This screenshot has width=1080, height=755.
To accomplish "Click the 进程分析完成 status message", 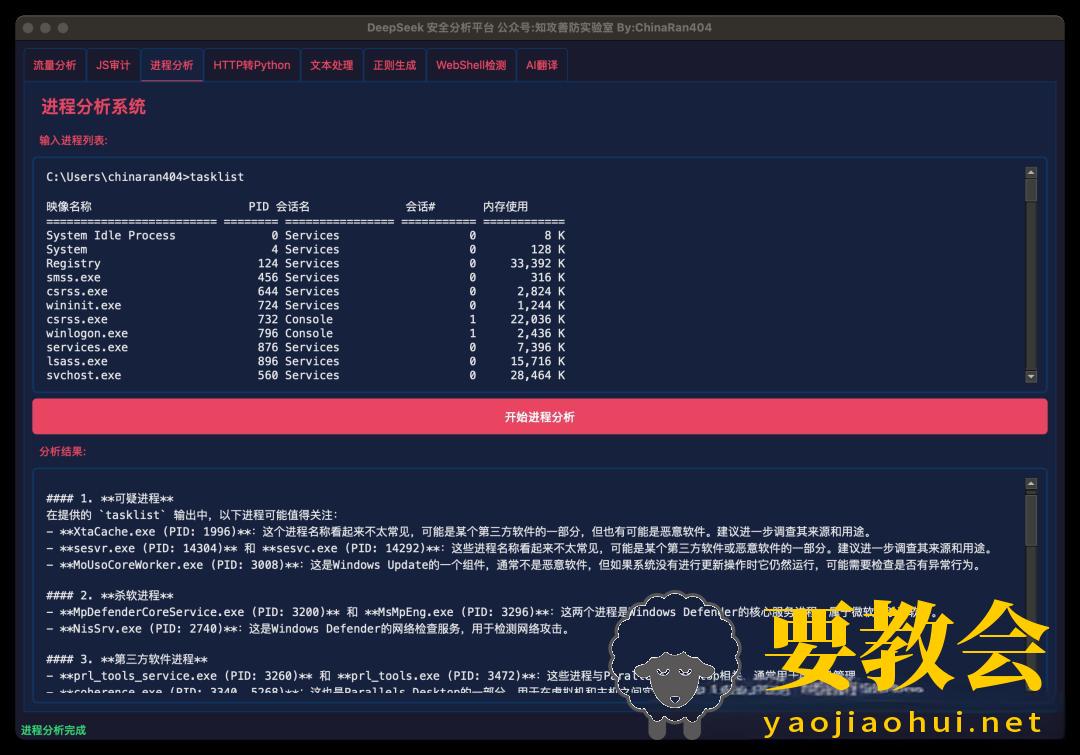I will [53, 730].
